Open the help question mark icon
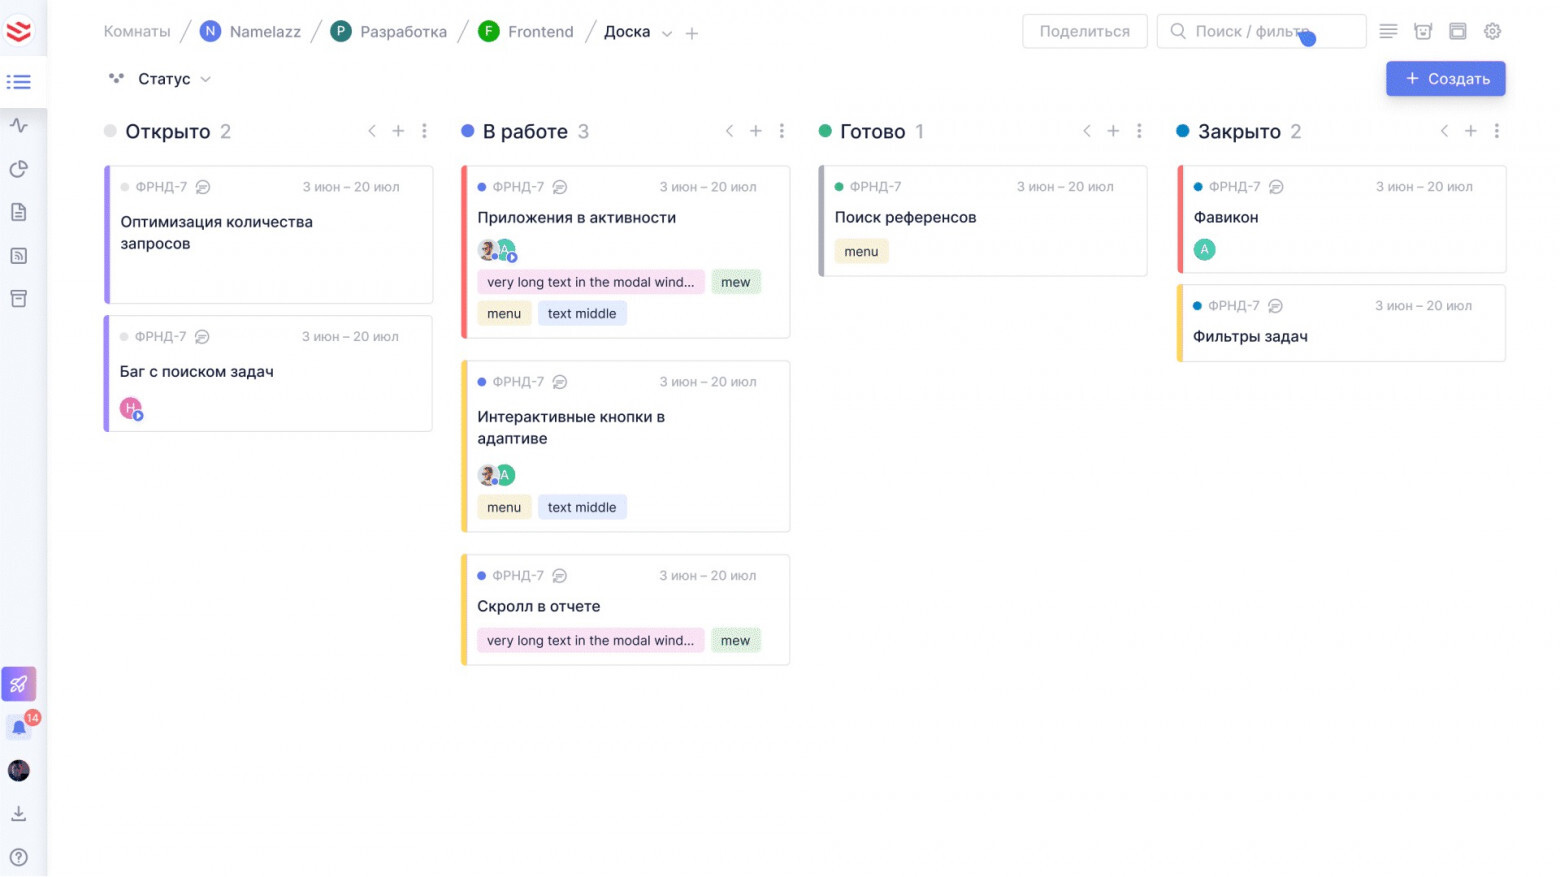Screen dimensions: 1560x877 [x=19, y=857]
